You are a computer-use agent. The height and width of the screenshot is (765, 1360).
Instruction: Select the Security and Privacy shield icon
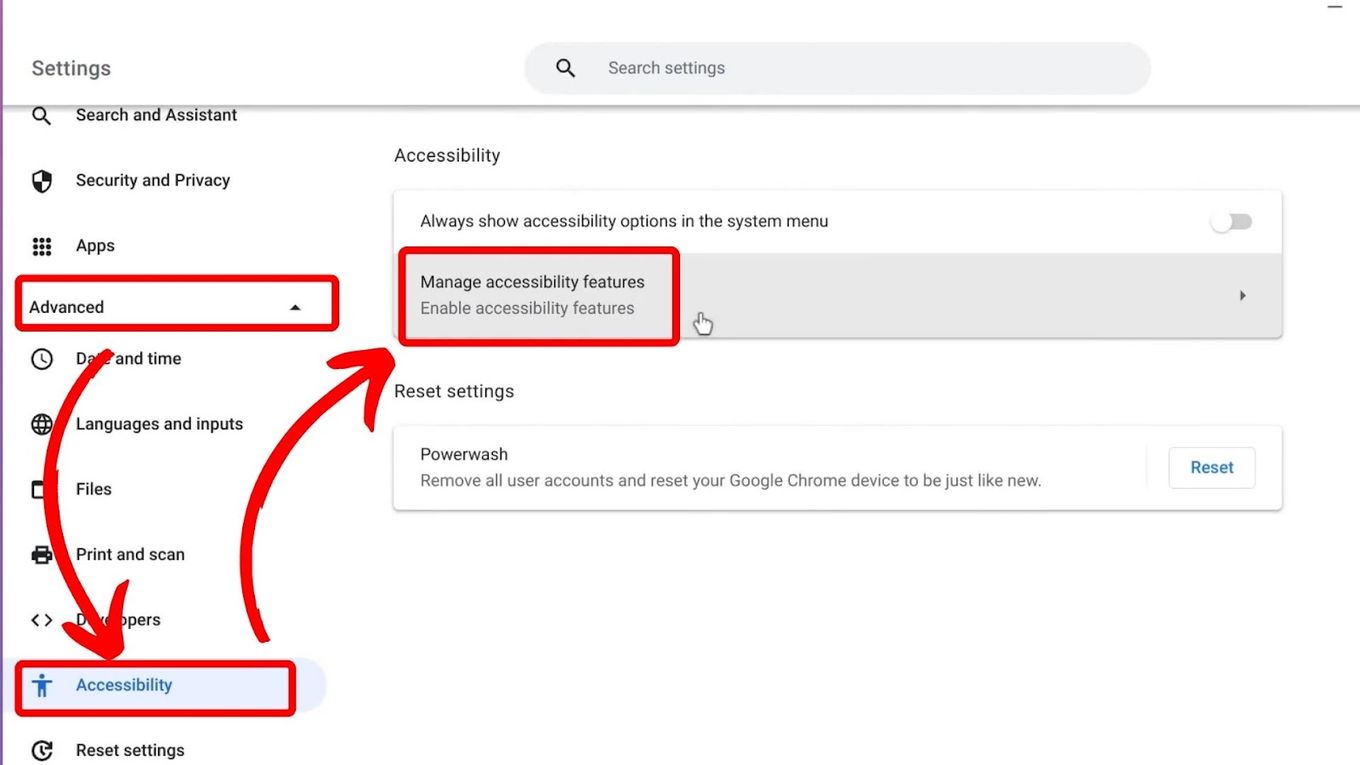(x=41, y=180)
